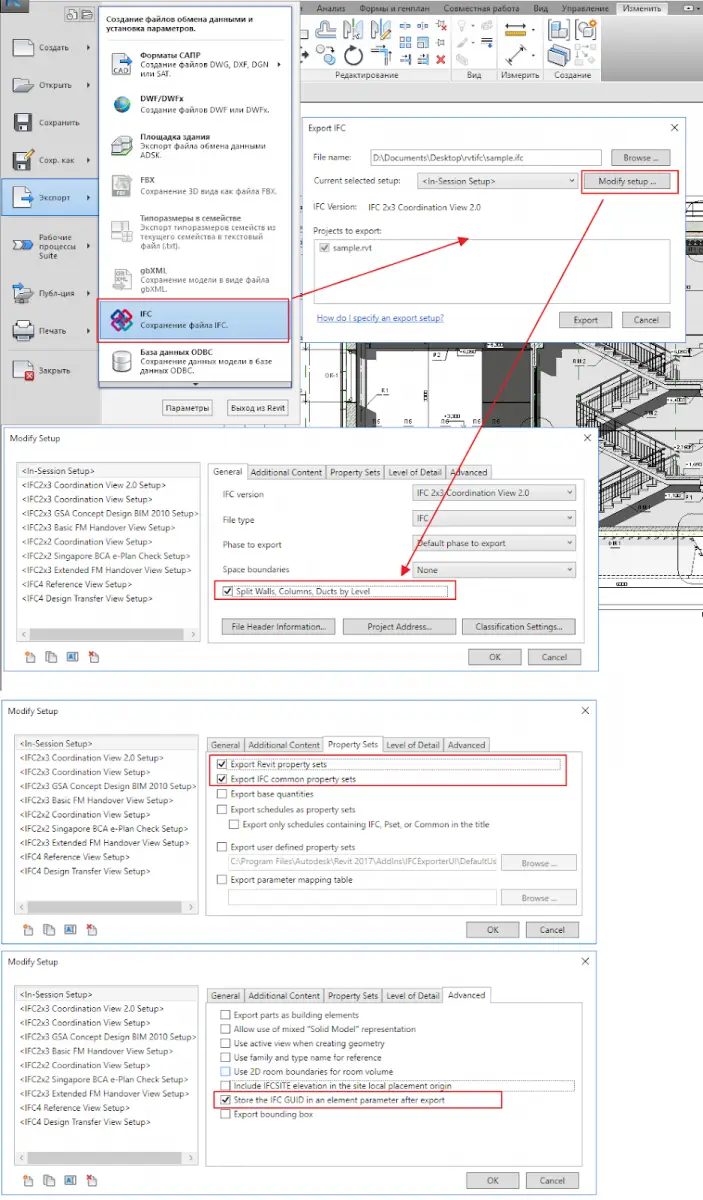Choose the FBX export option
The image size is (703, 1200).
pos(195,186)
